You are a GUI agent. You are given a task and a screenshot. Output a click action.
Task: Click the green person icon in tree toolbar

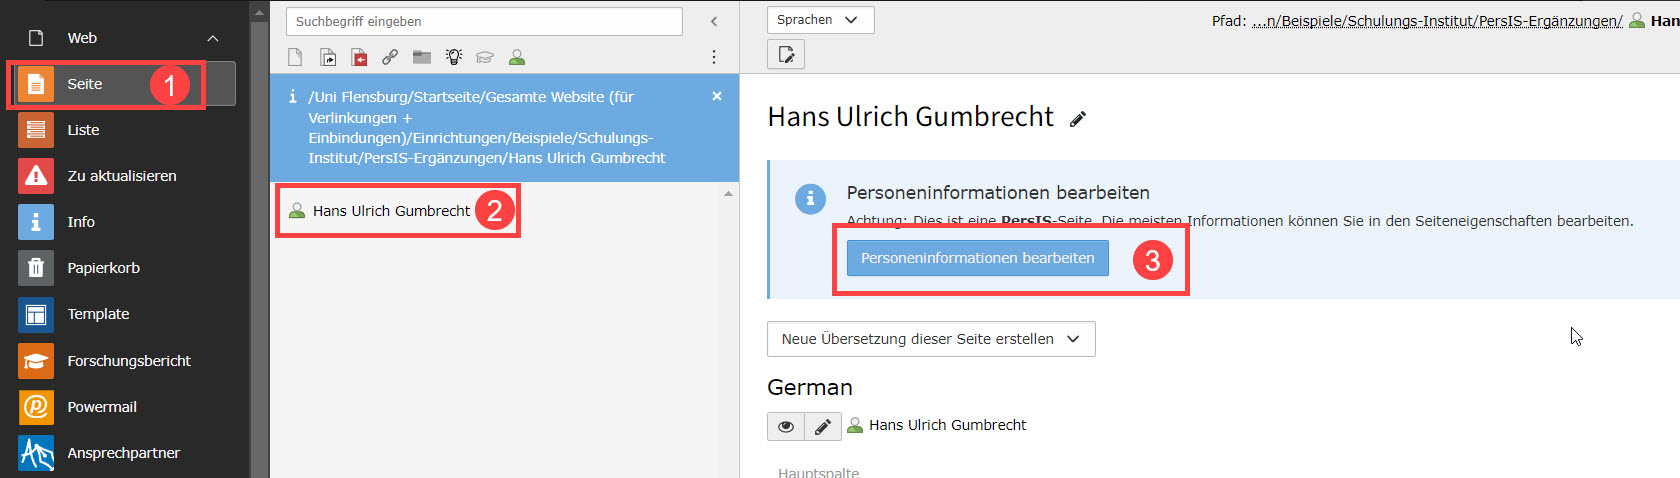(517, 57)
